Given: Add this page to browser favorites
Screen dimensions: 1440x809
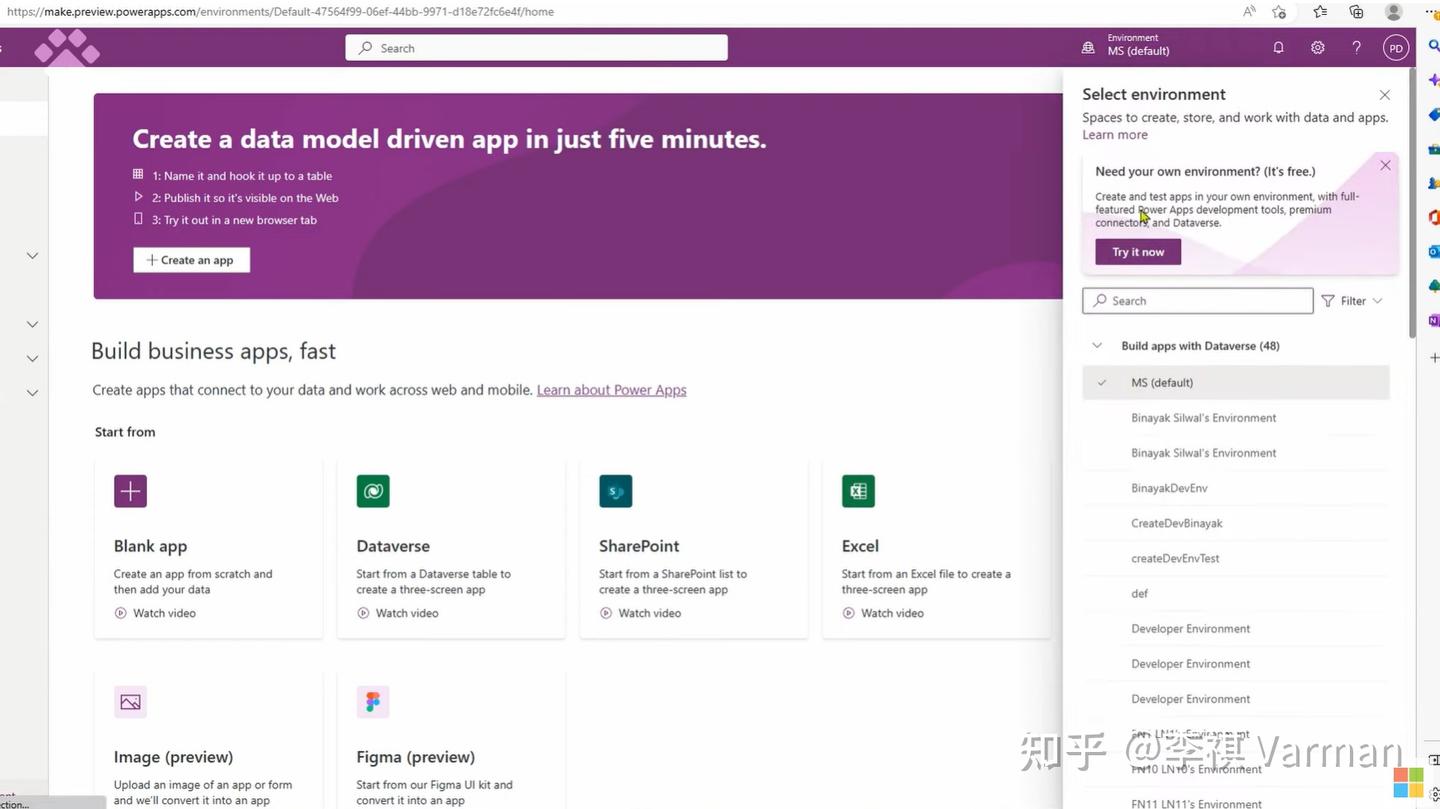Looking at the screenshot, I should 1279,12.
